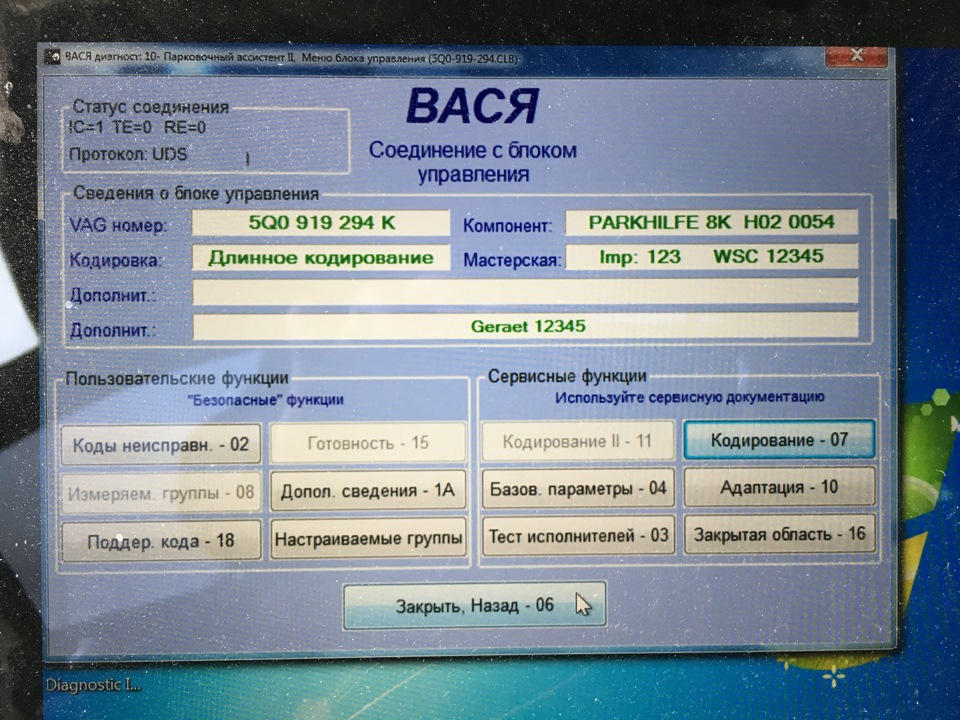Open "Закрытая область - 16" security access
This screenshot has height=720, width=960.
[x=779, y=534]
